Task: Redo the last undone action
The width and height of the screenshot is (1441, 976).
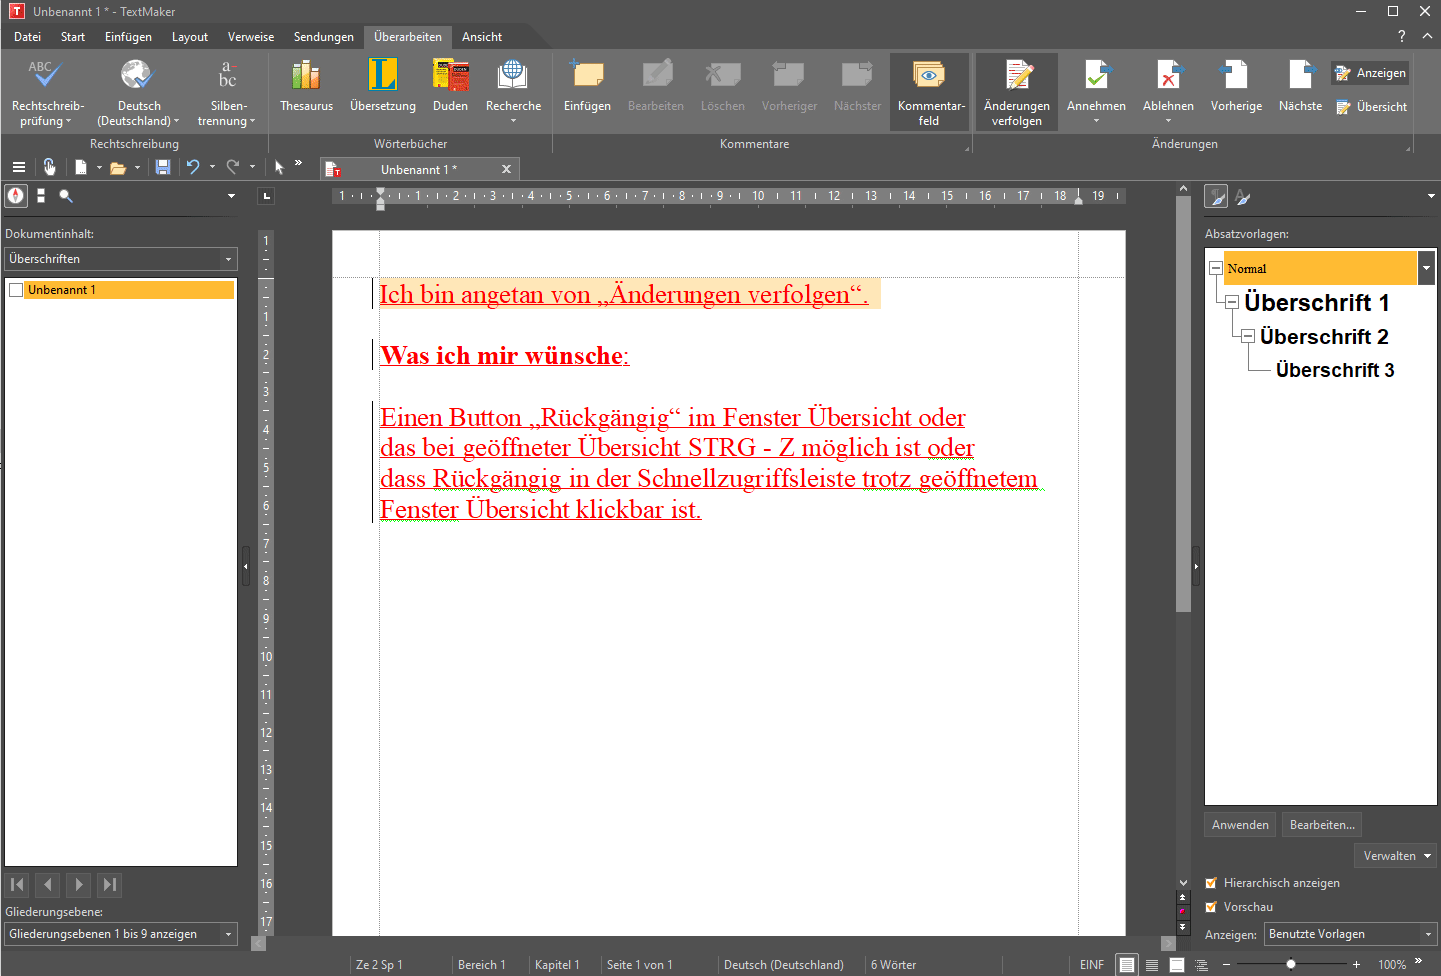Action: [233, 168]
